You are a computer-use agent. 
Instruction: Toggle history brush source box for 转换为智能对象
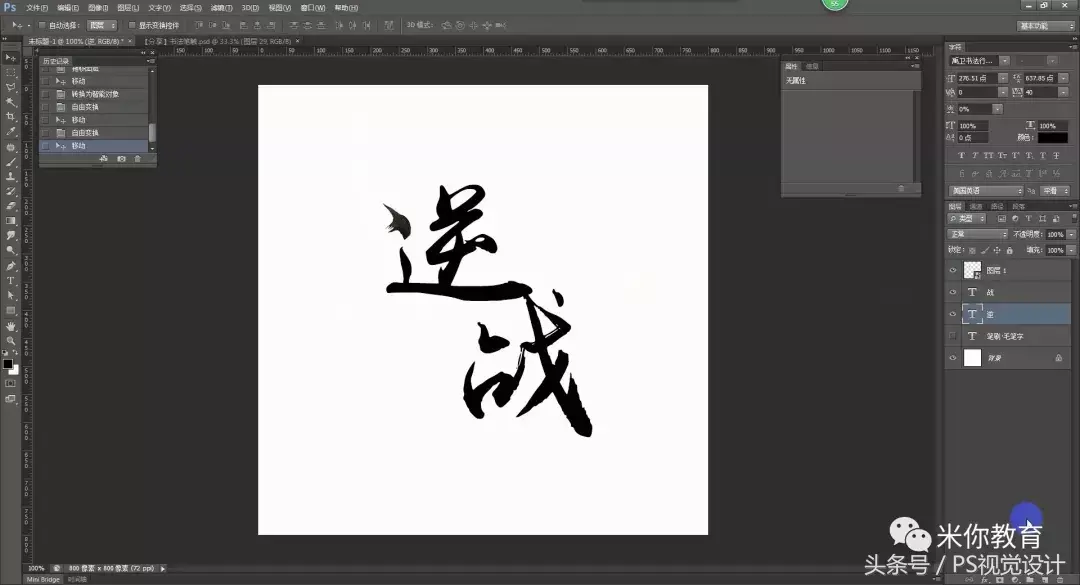45,94
